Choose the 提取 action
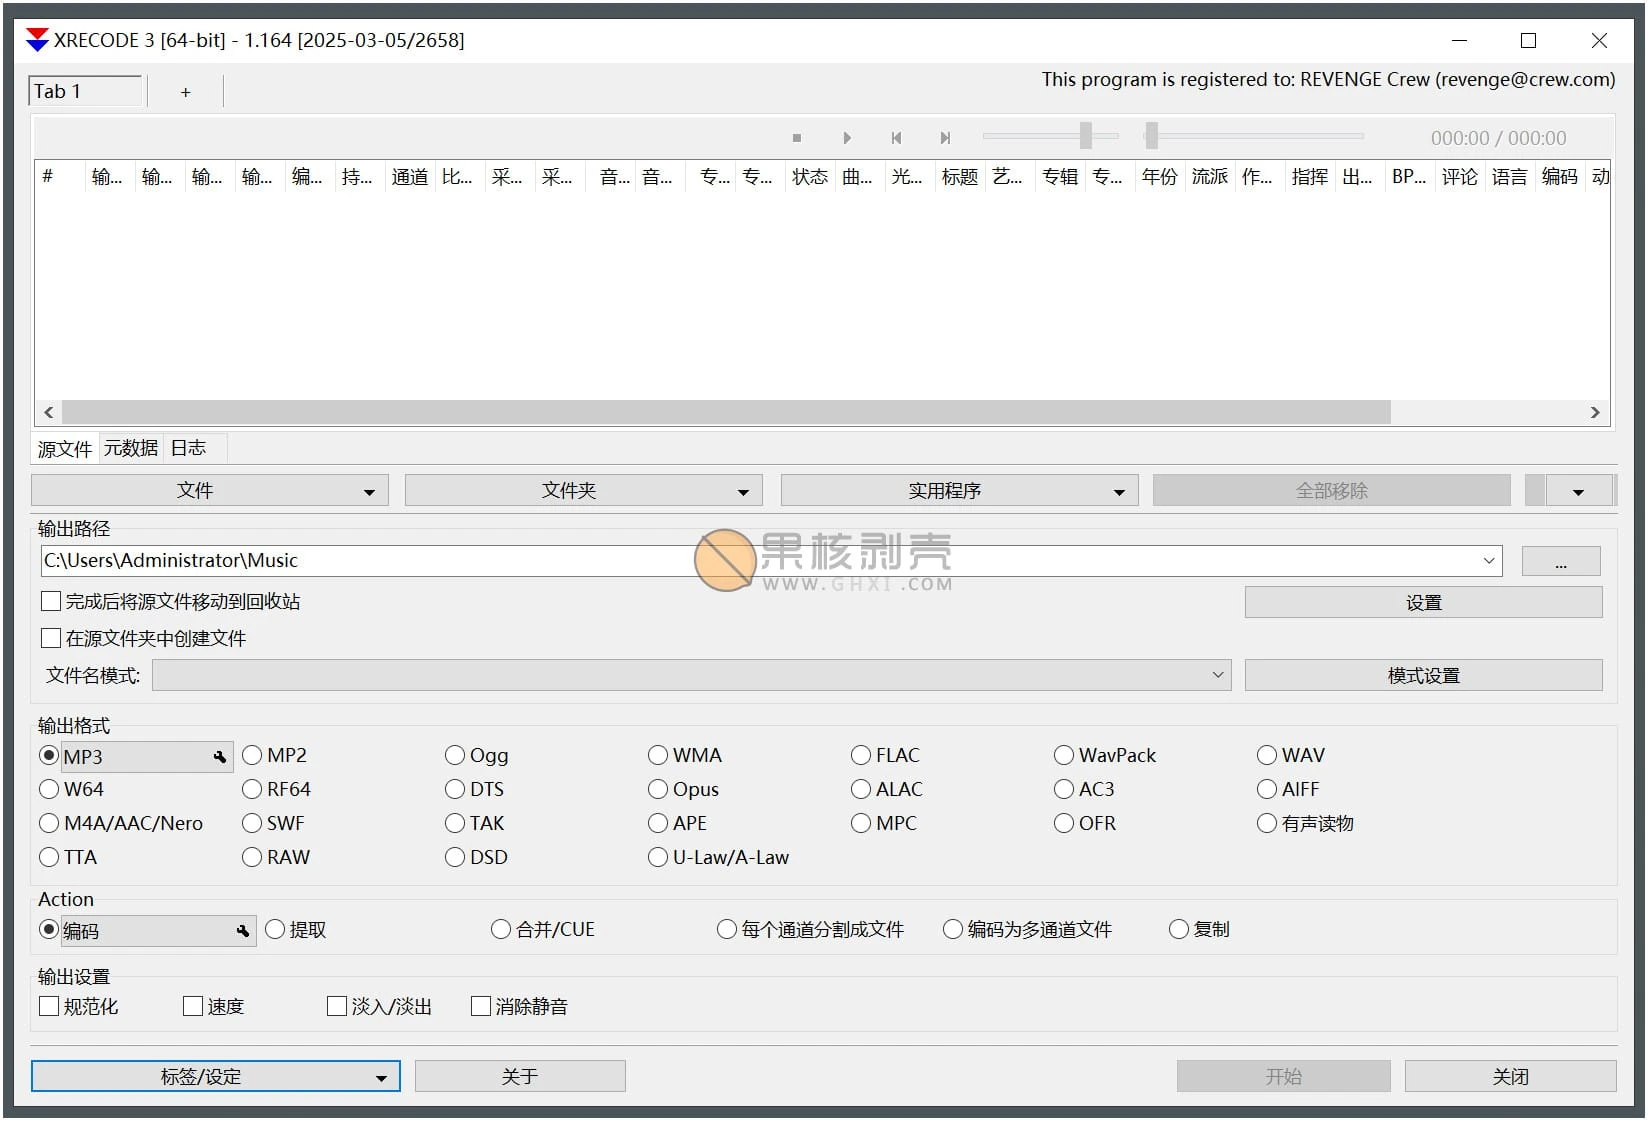The height and width of the screenshot is (1121, 1648). point(296,929)
